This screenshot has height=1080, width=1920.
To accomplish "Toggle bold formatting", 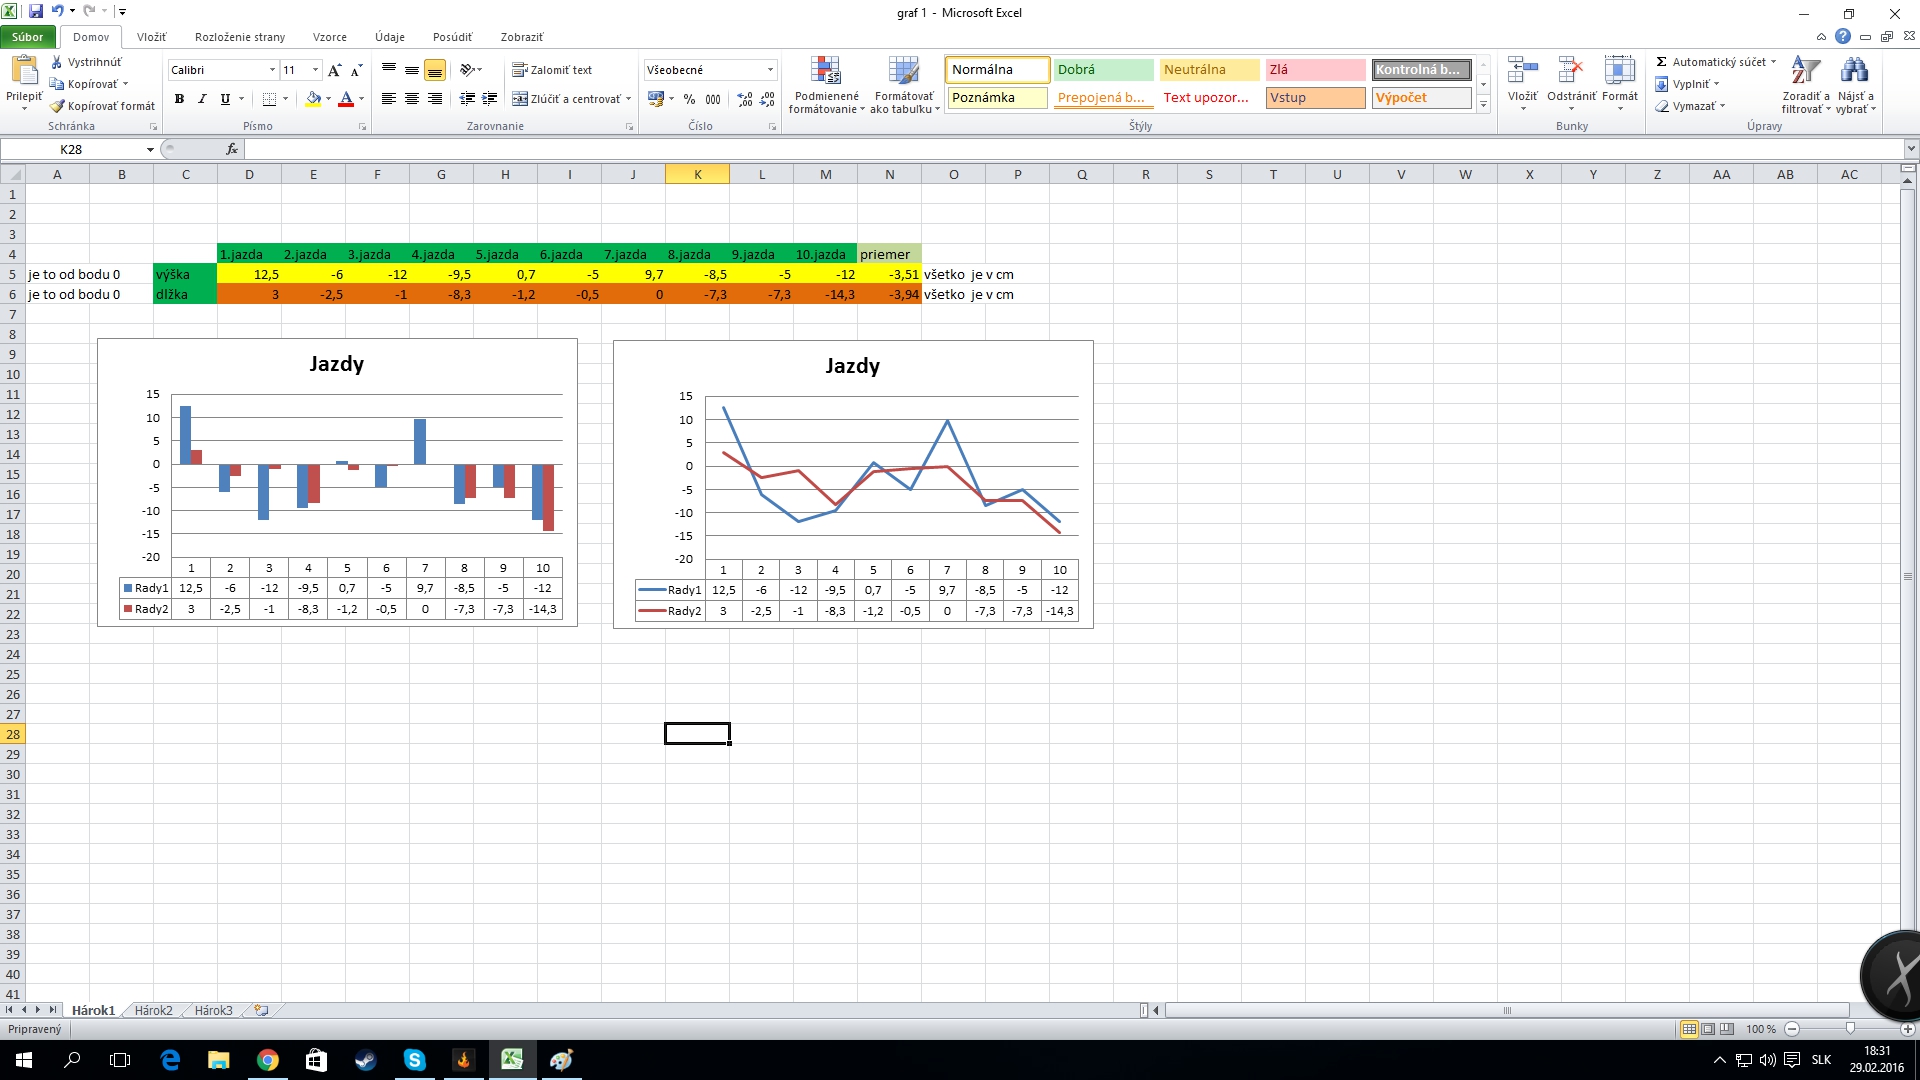I will pyautogui.click(x=179, y=99).
